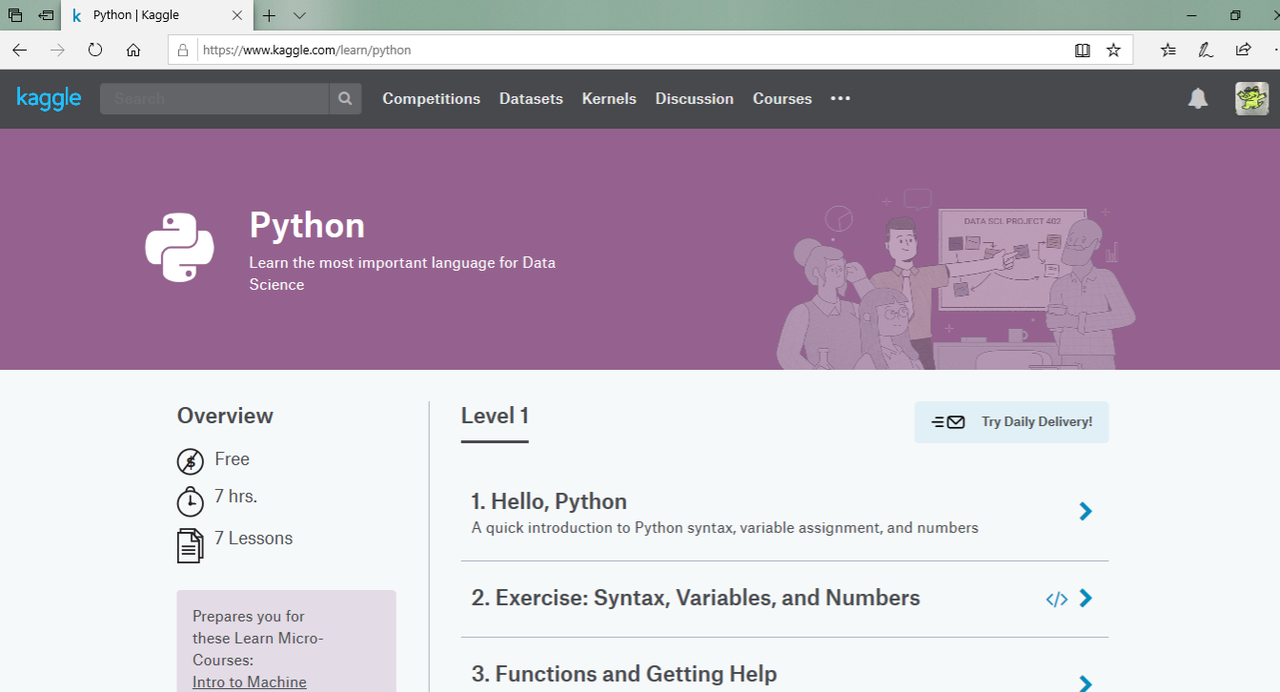This screenshot has width=1280, height=692.
Task: Open 3. Functions and Getting Help
Action: tap(624, 674)
